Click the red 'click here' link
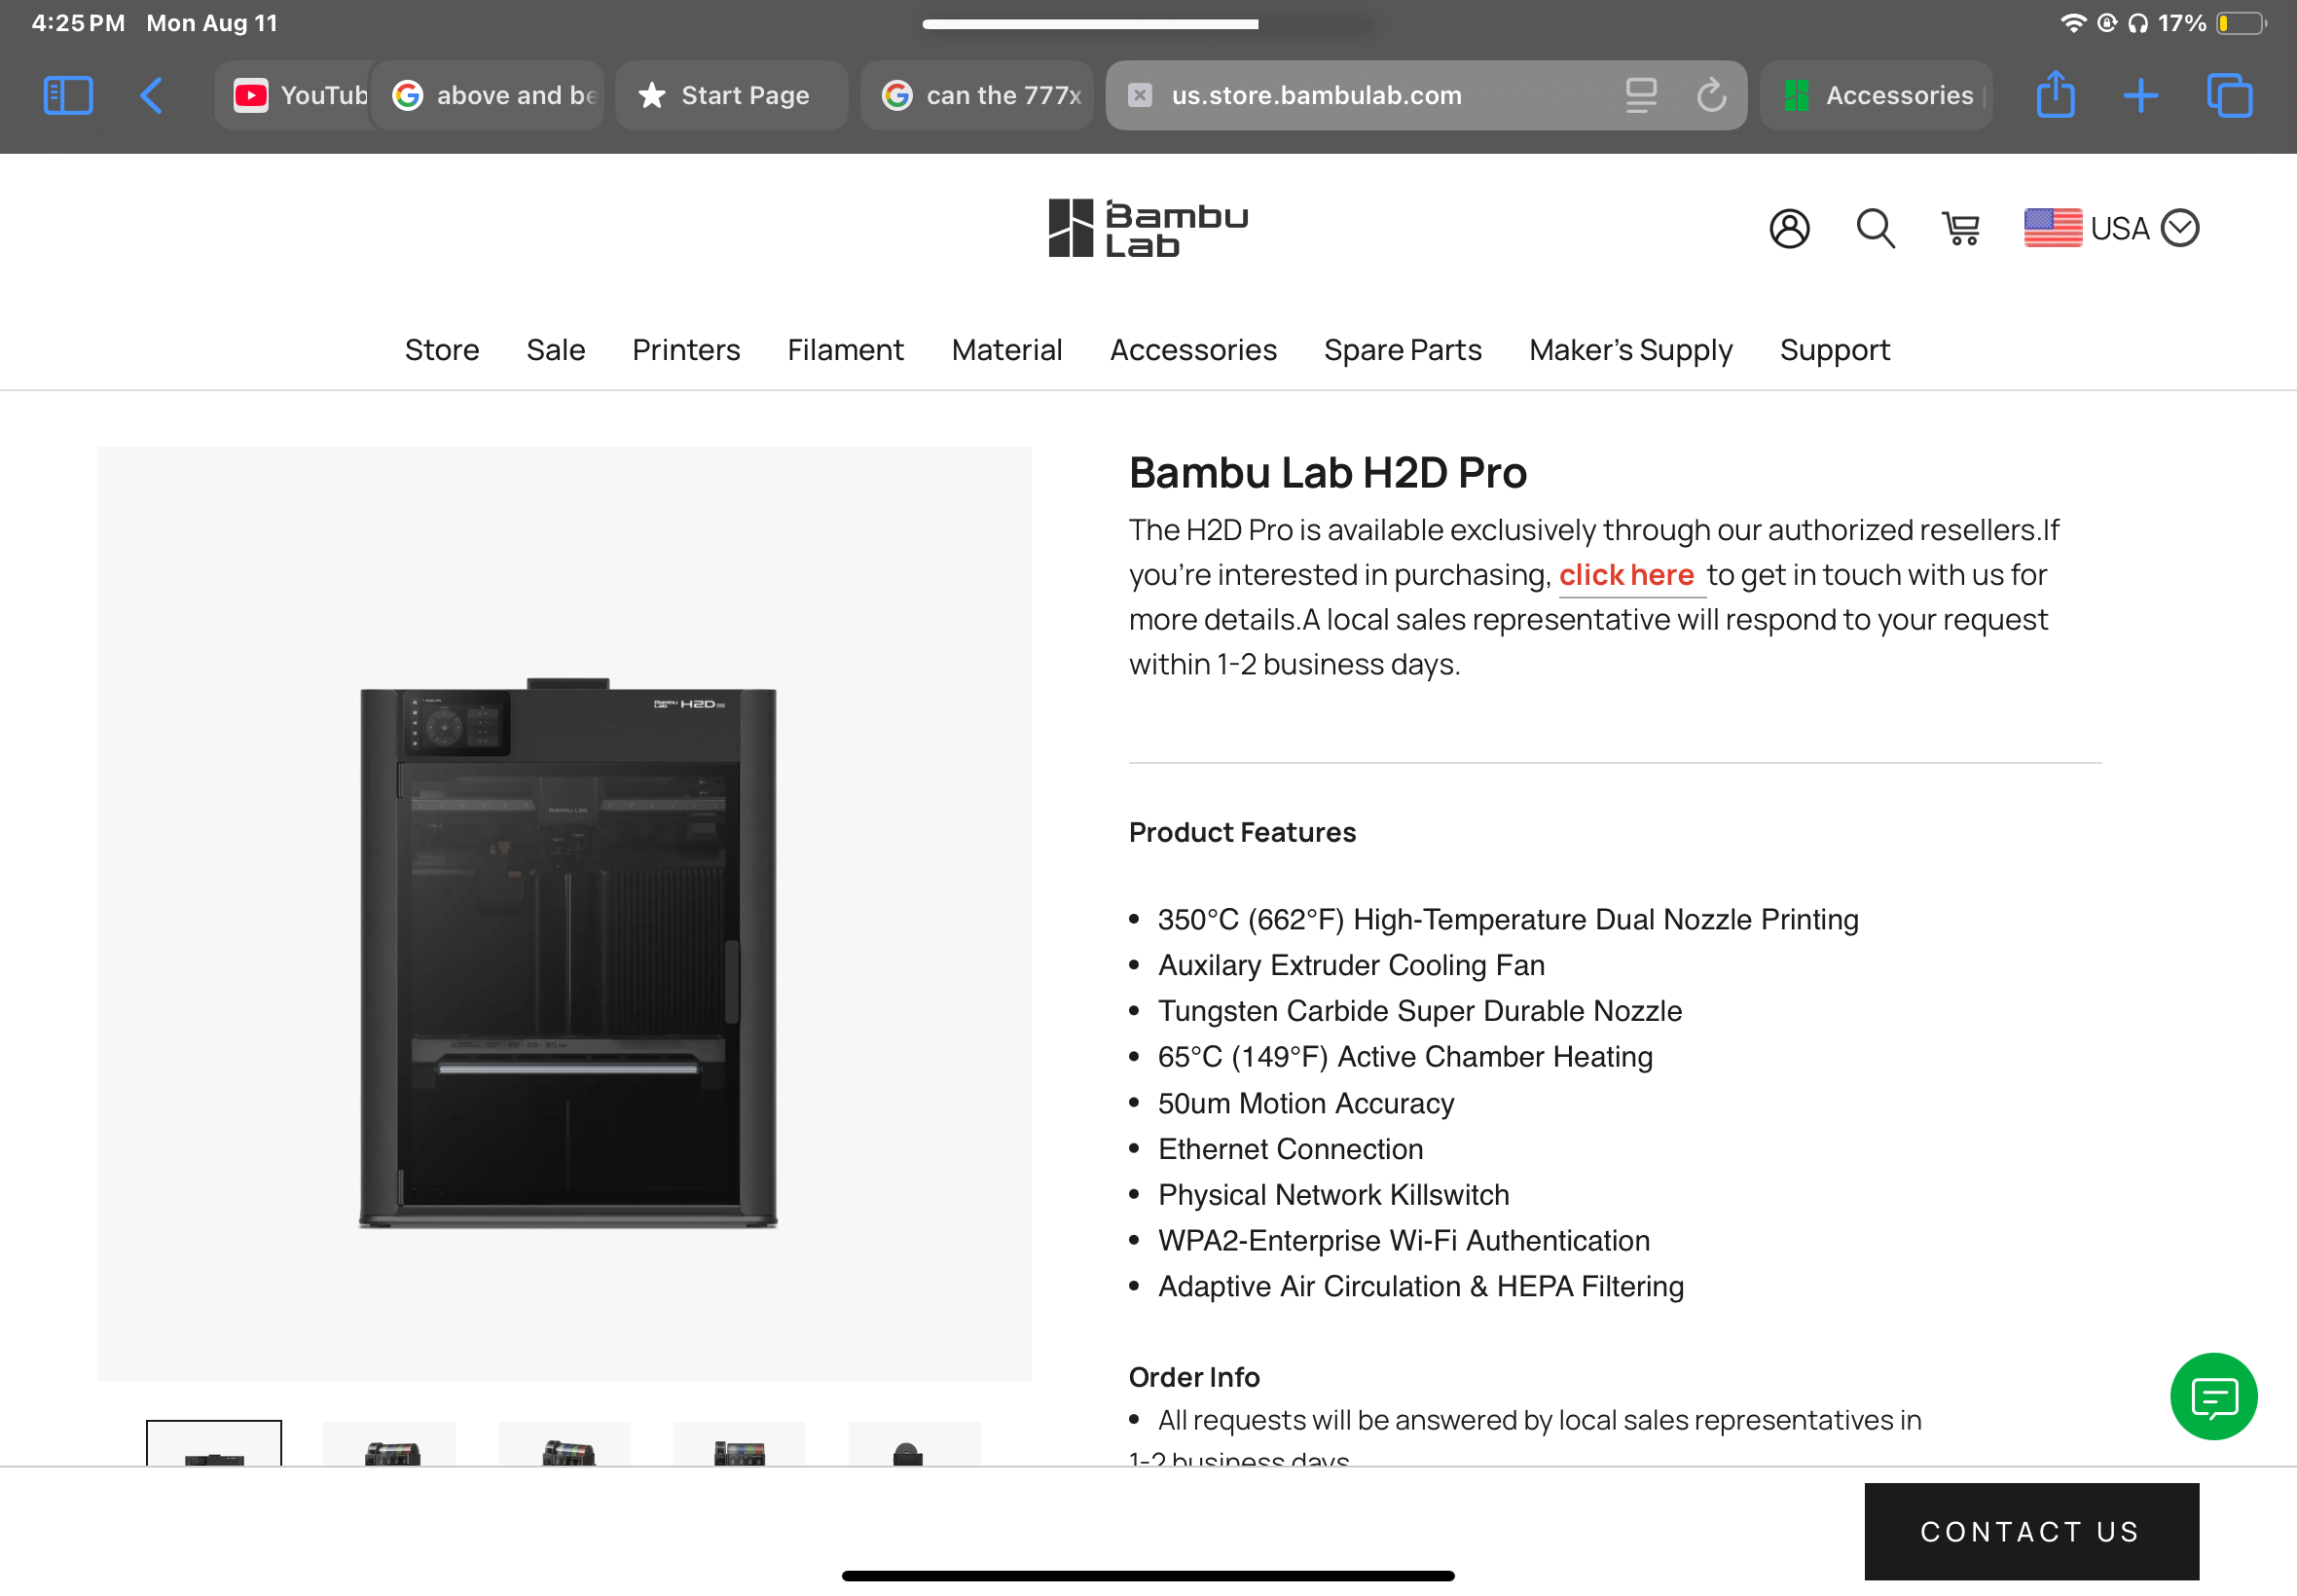The width and height of the screenshot is (2297, 1596). 1626,575
